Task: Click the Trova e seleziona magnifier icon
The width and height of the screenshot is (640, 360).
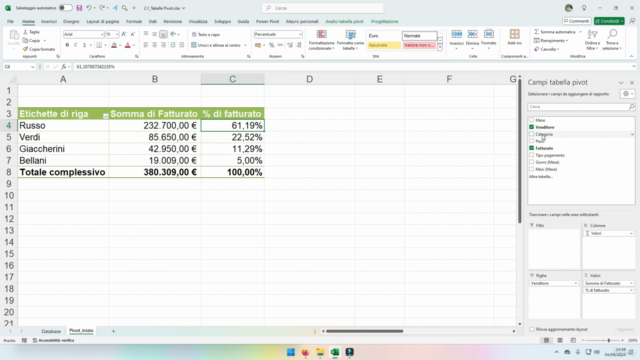Action: click(x=612, y=34)
